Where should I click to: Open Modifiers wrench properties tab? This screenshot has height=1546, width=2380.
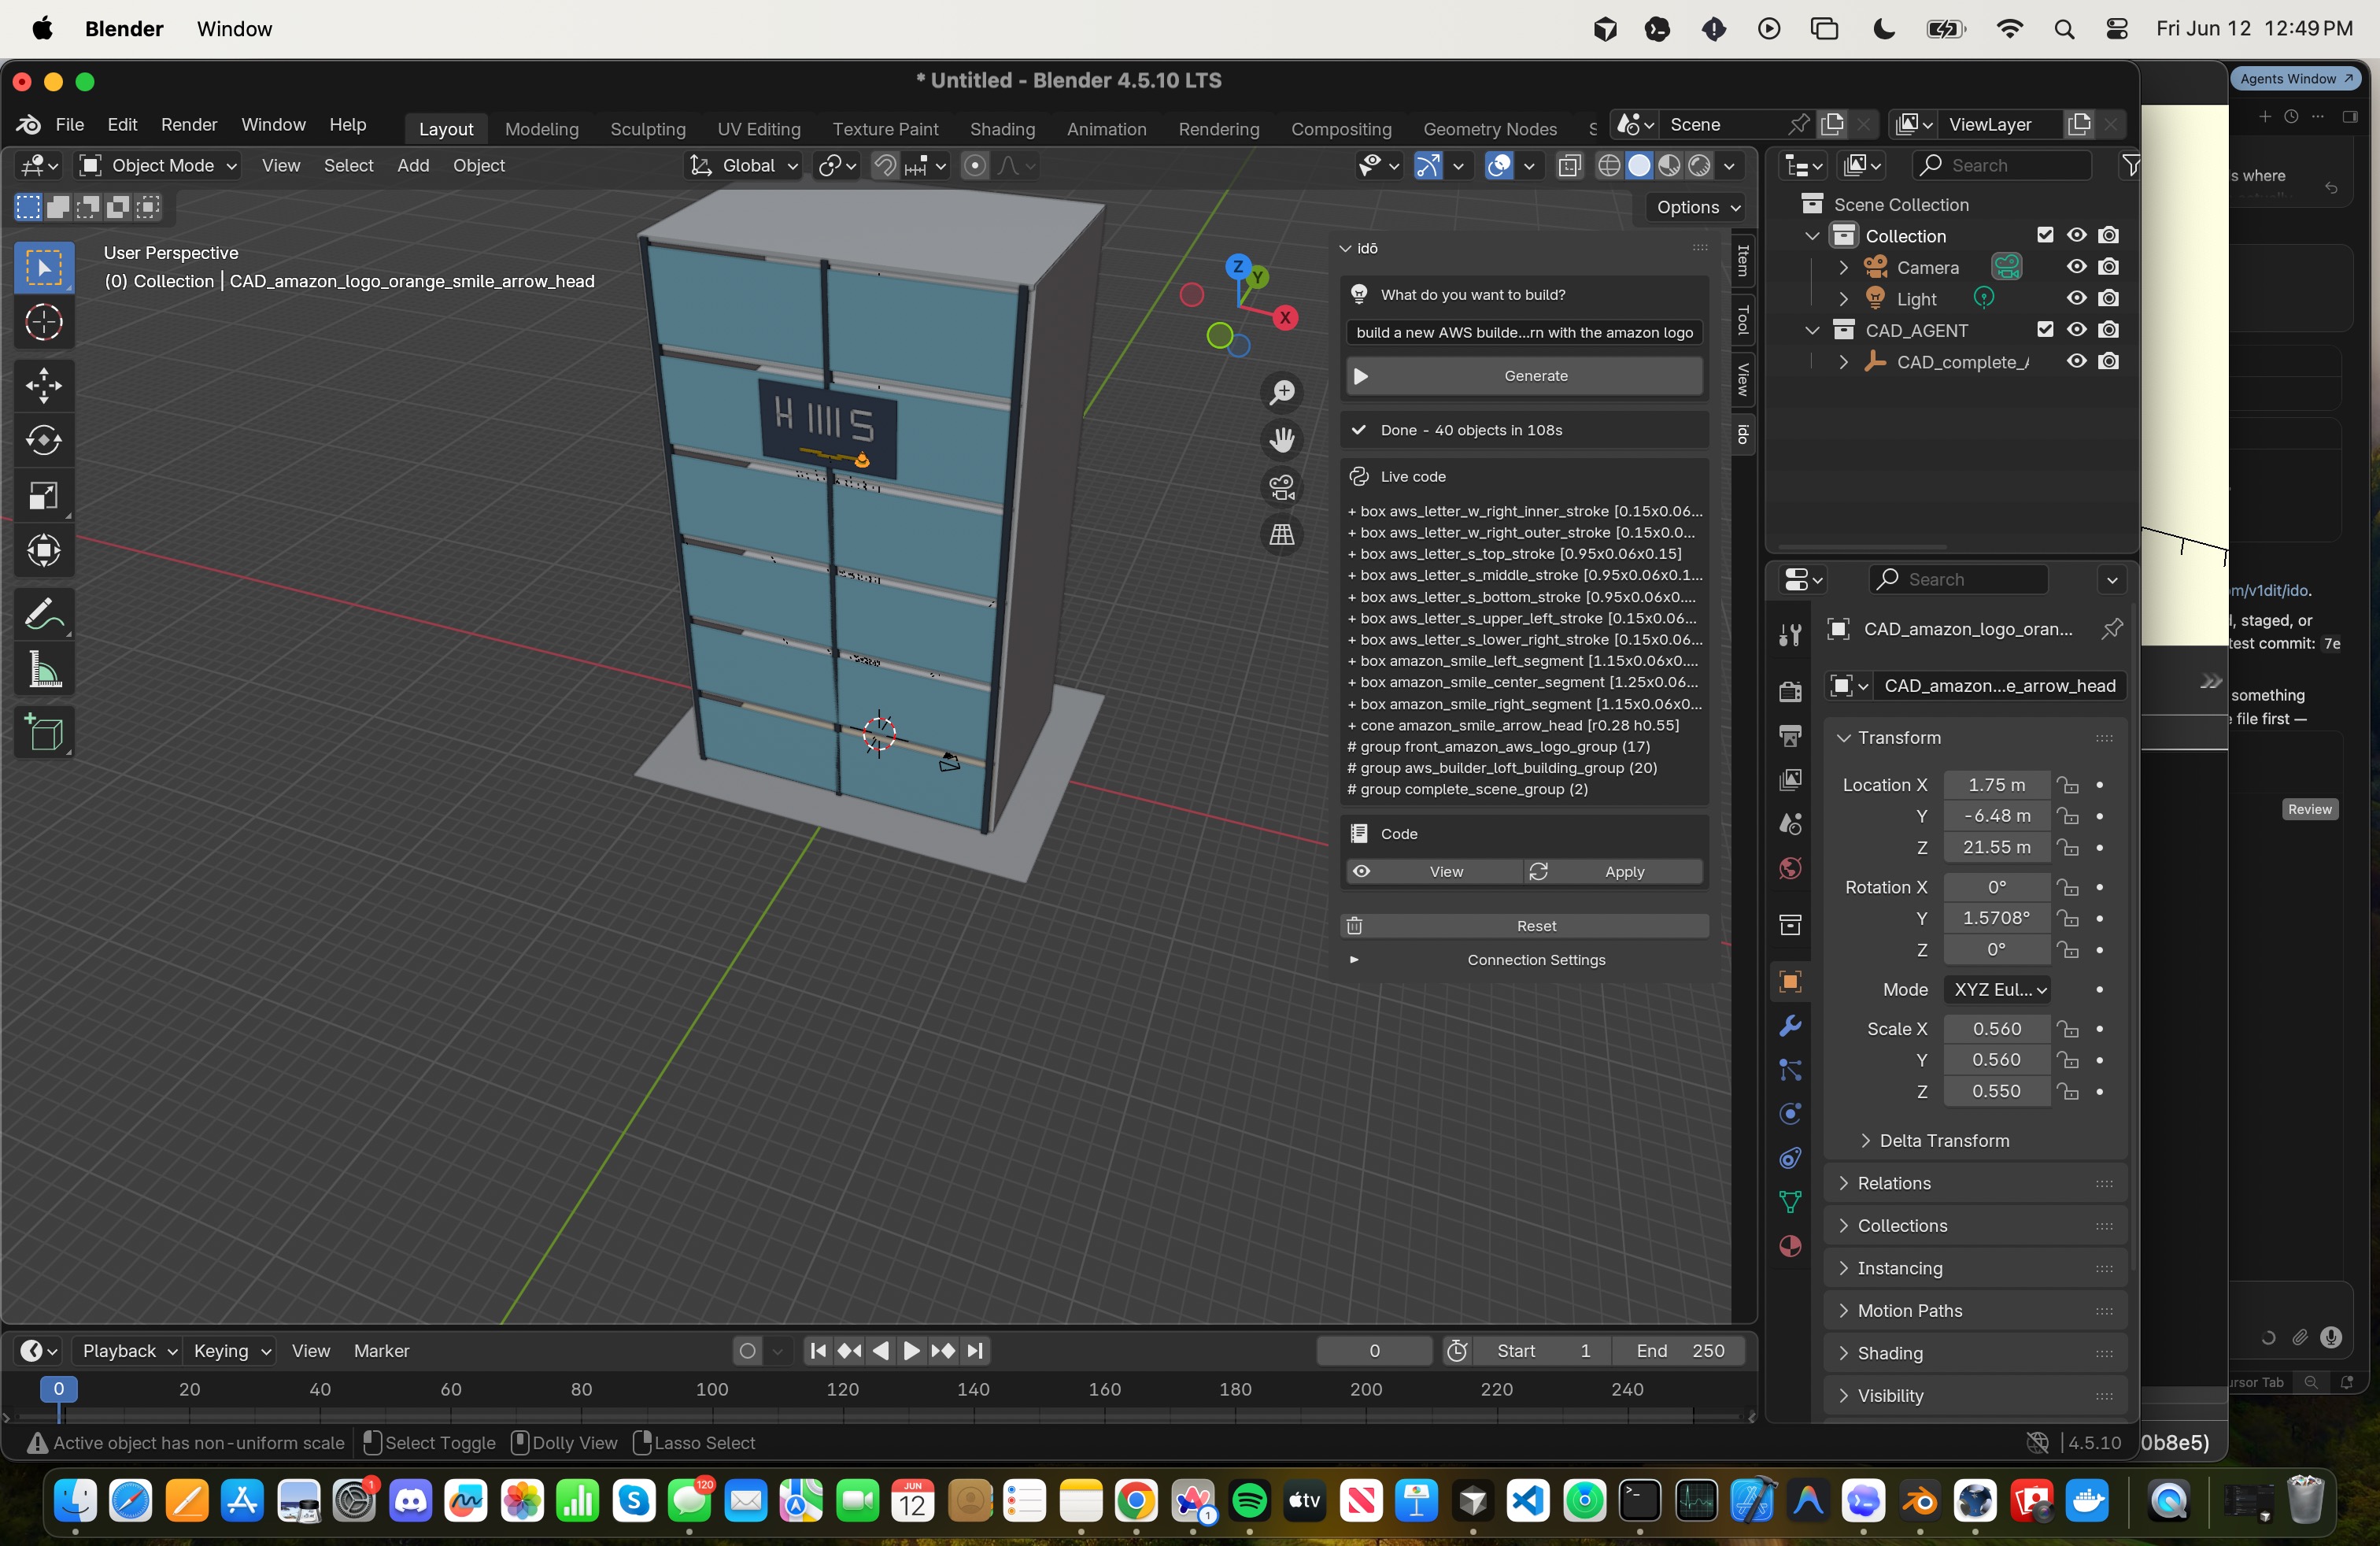point(1790,1026)
